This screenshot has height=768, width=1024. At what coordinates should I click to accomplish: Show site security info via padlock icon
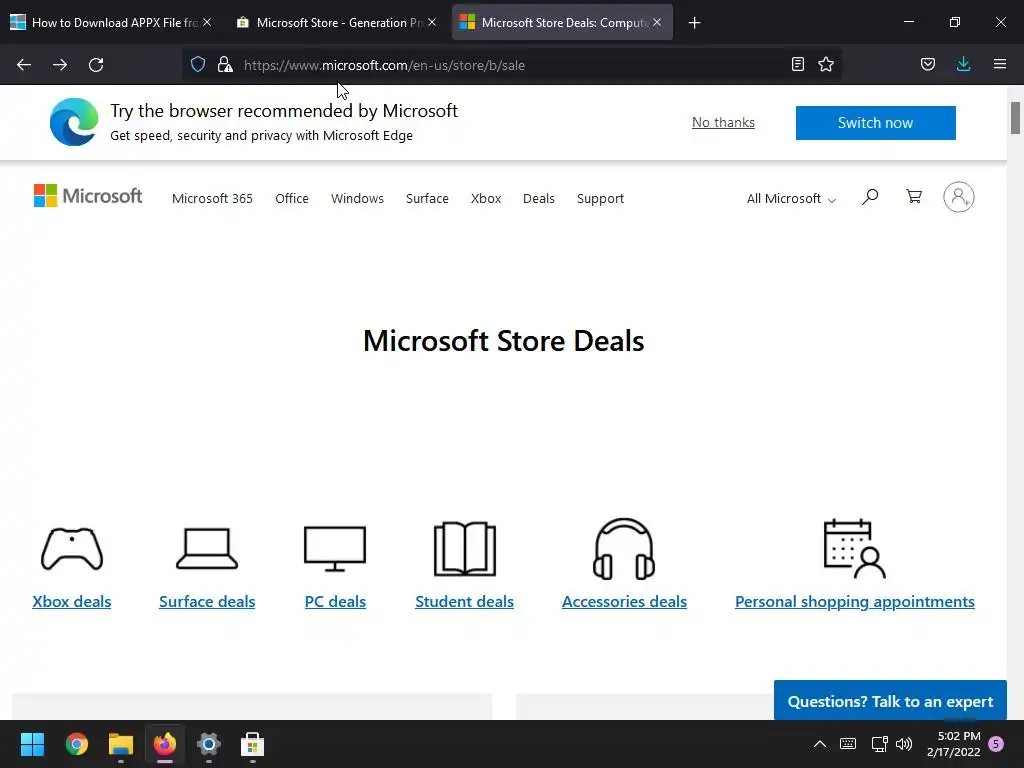coord(225,64)
